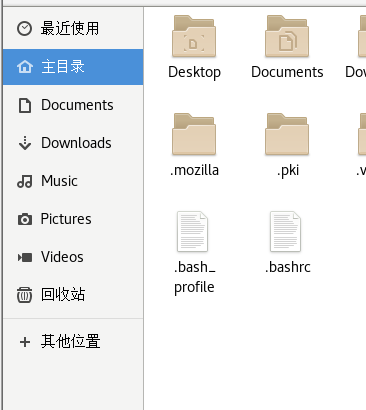Click the video camera icon beside Videos
Screen dimensions: 366x410
[x=25, y=257]
